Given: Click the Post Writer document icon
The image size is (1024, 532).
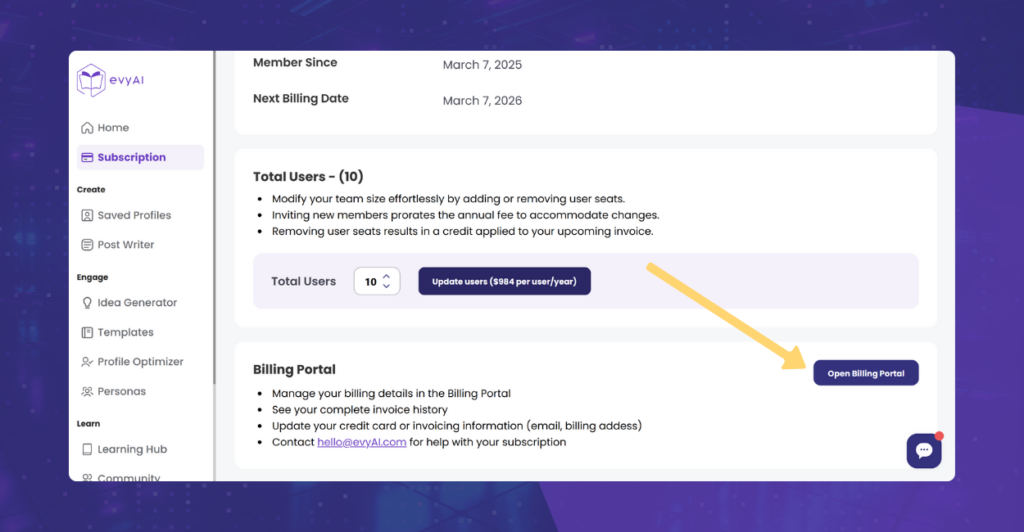Looking at the screenshot, I should click(x=87, y=245).
